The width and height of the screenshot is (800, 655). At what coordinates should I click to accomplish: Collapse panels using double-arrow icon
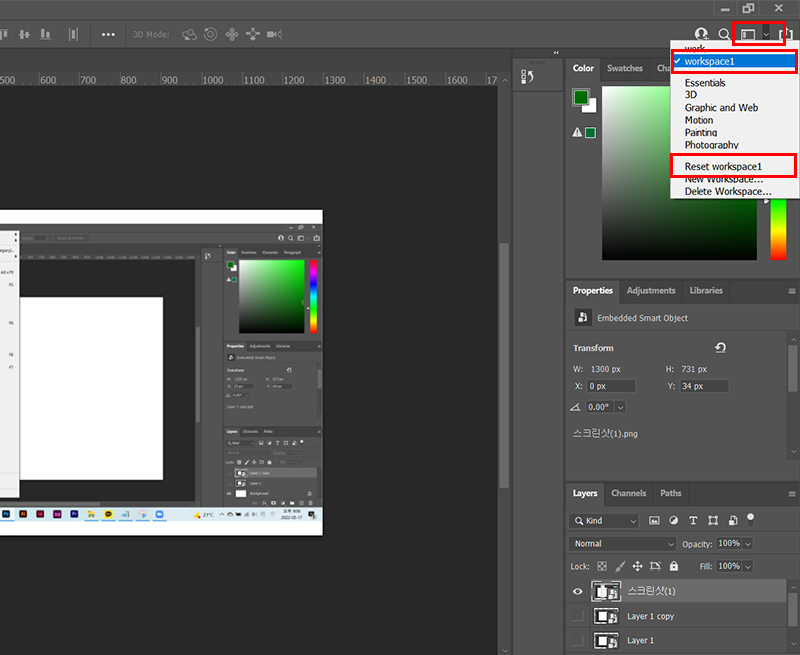(556, 53)
